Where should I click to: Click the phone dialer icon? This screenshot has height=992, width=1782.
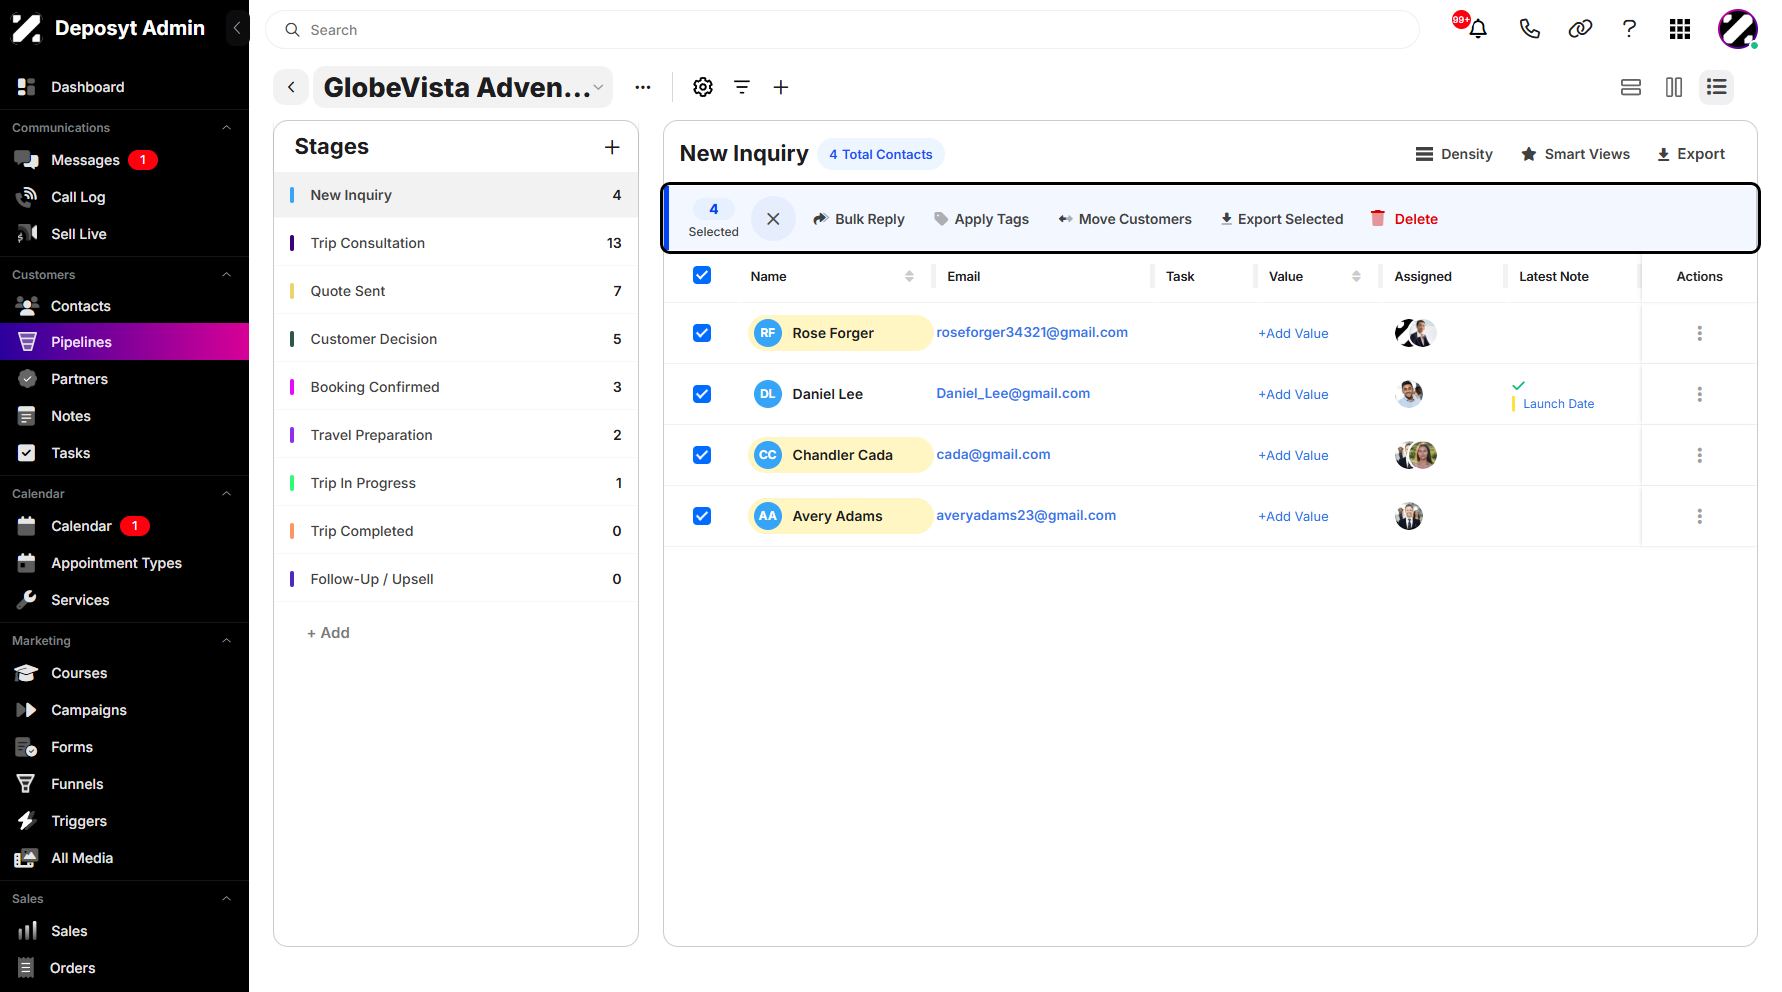pos(1529,29)
